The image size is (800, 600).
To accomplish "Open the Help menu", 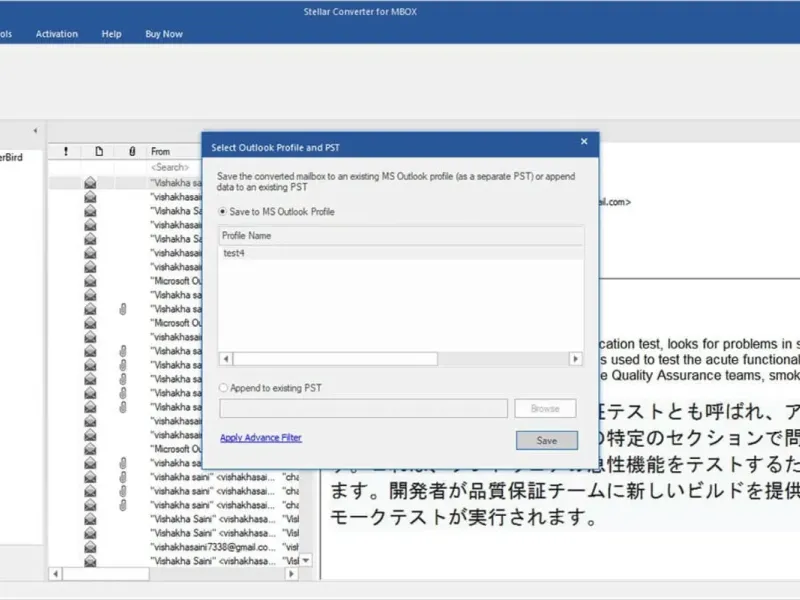I will pos(111,34).
